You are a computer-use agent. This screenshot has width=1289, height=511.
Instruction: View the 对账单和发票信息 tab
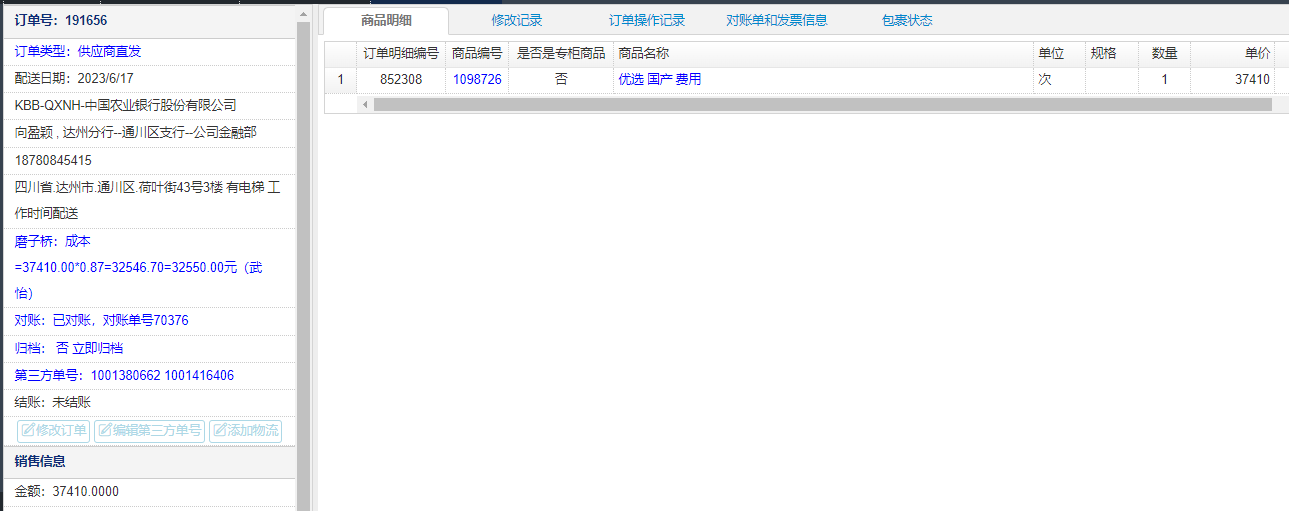point(777,20)
